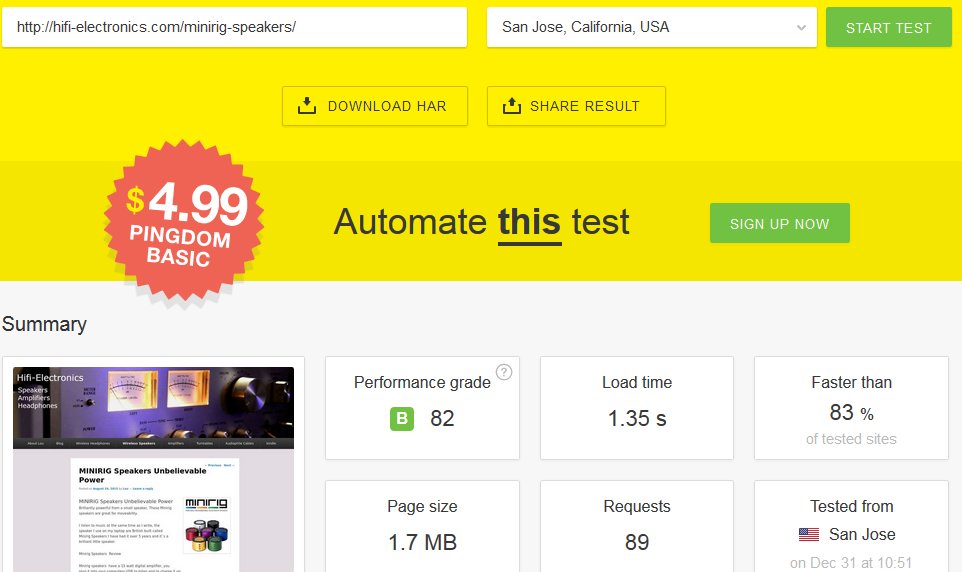This screenshot has height=572, width=962.
Task: Click the 'Page size' label
Action: point(422,506)
